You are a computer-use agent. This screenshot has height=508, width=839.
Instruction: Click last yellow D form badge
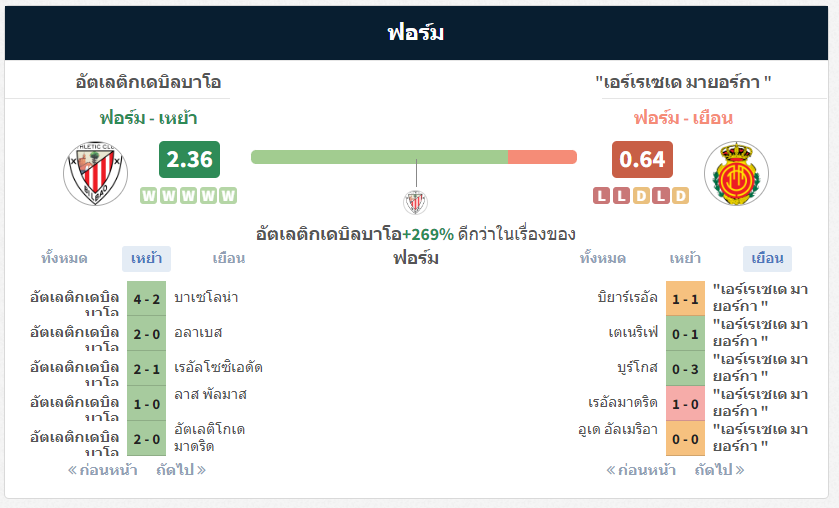680,196
